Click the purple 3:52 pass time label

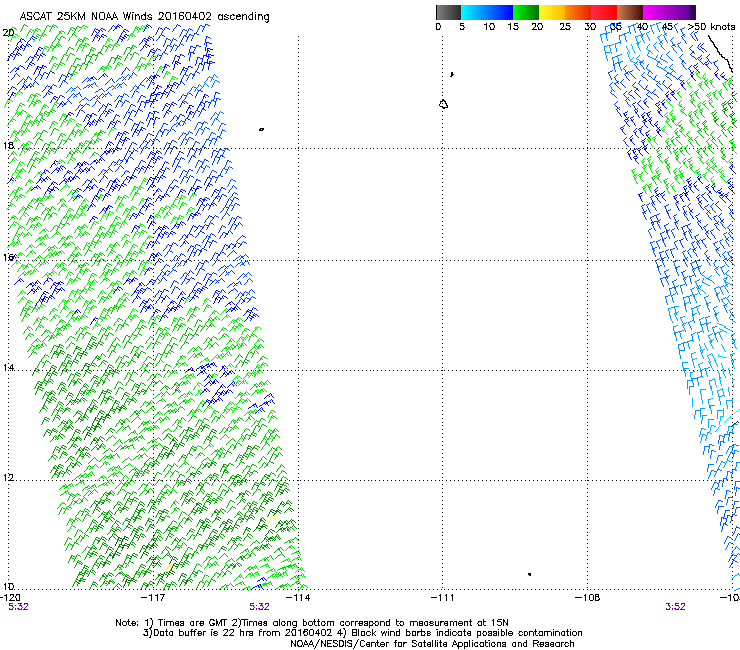click(x=675, y=607)
